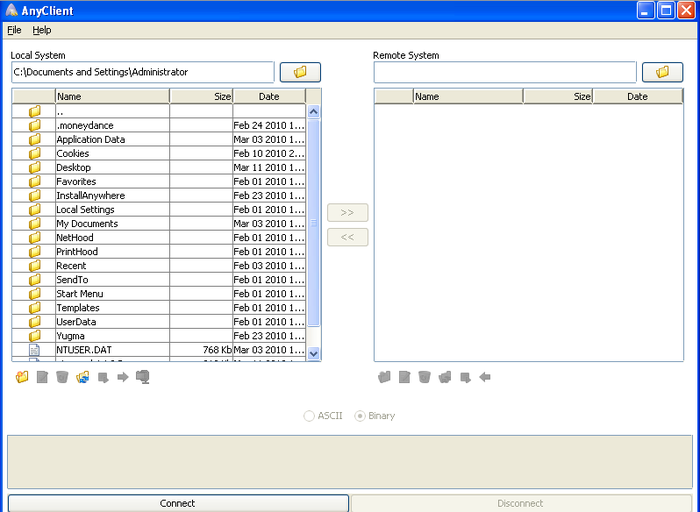Screen dimensions: 700x512
Task: Click the folder icon of the .moneydance row
Action: click(34, 125)
